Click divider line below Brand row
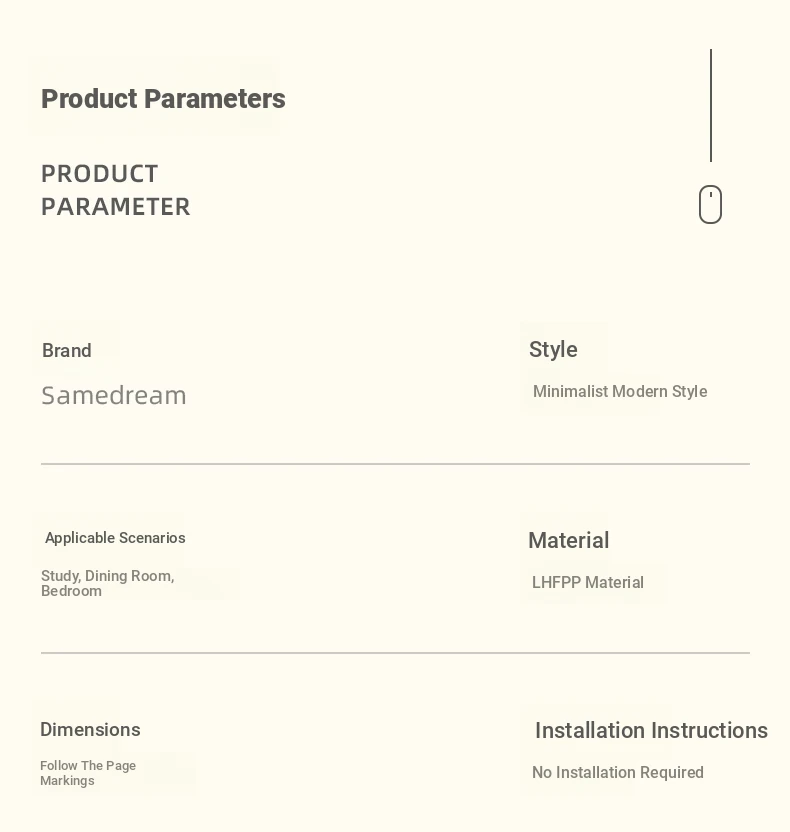The height and width of the screenshot is (832, 790). (395, 464)
